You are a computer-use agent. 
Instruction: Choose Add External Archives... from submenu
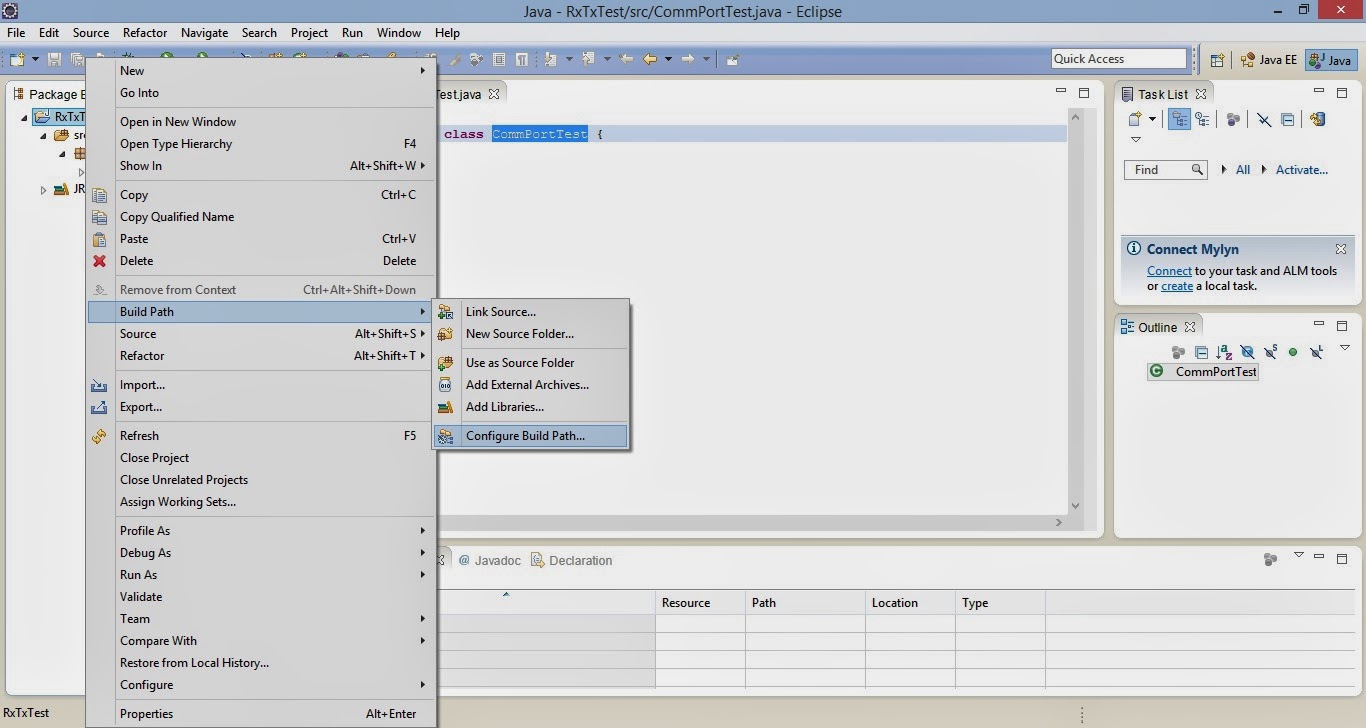(x=530, y=385)
